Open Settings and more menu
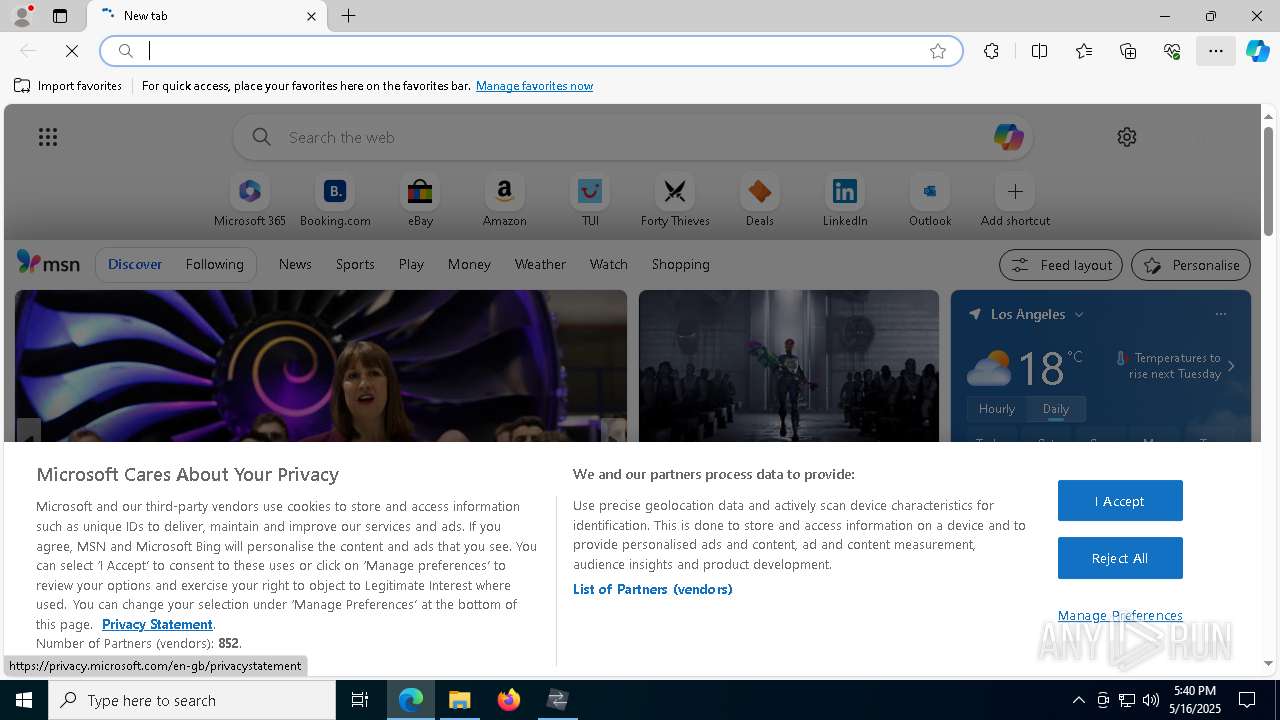Image resolution: width=1280 pixels, height=720 pixels. (1216, 51)
